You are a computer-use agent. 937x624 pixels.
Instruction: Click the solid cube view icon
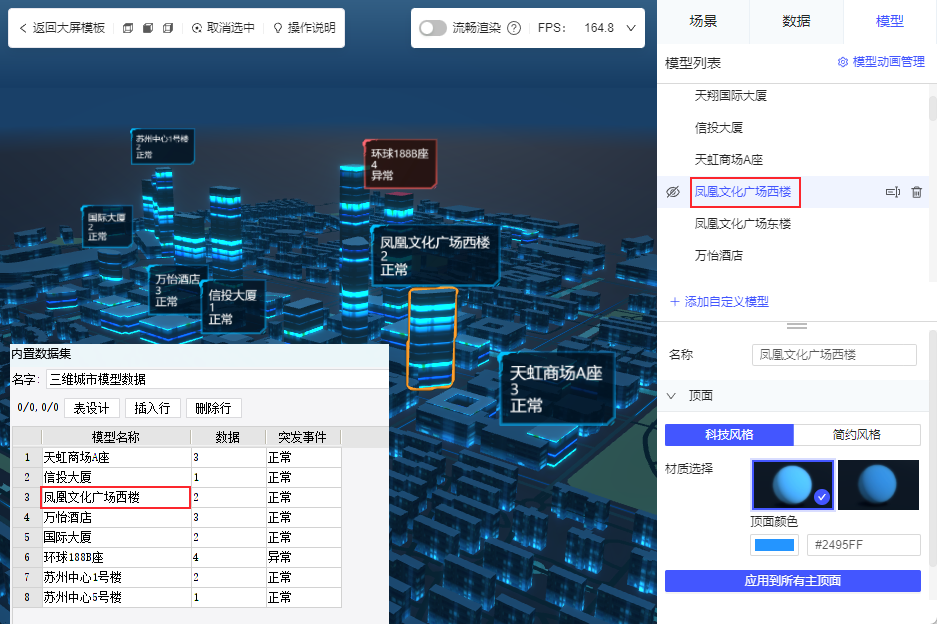point(148,27)
